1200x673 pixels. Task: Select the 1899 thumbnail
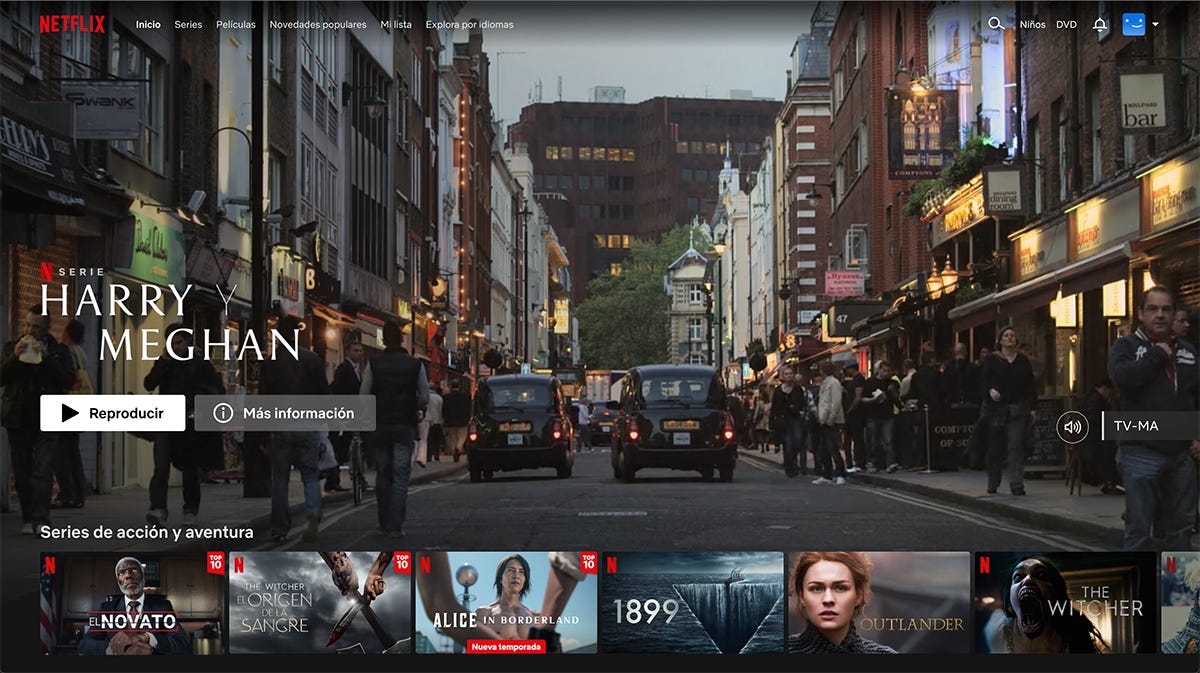click(x=693, y=603)
